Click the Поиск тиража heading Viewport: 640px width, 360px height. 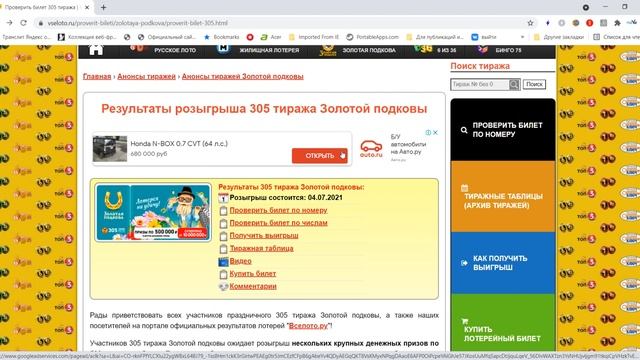pyautogui.click(x=480, y=66)
